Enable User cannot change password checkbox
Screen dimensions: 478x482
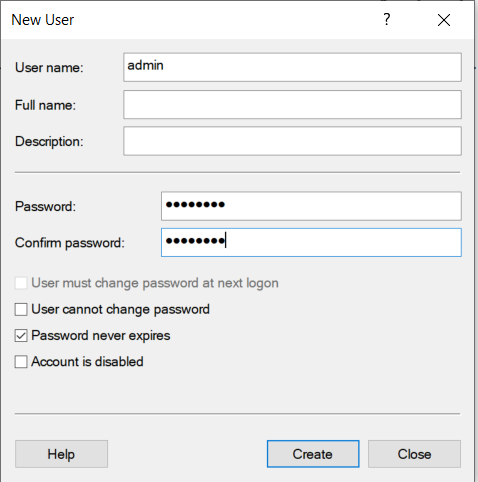[21, 309]
